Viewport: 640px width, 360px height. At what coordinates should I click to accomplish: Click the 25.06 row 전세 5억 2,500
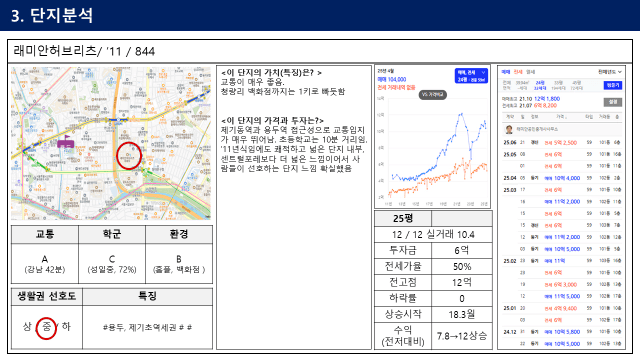560,143
